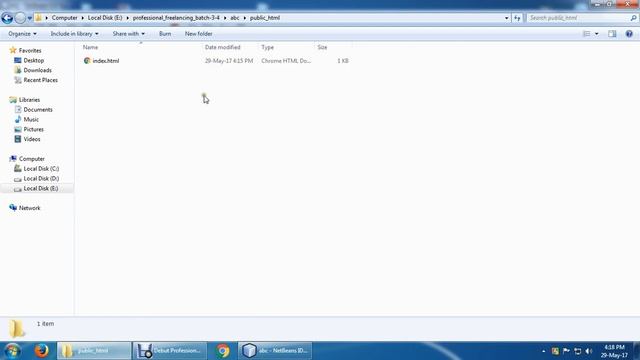640x360 pixels.
Task: Open the volume speaker icon
Action: (x=589, y=351)
